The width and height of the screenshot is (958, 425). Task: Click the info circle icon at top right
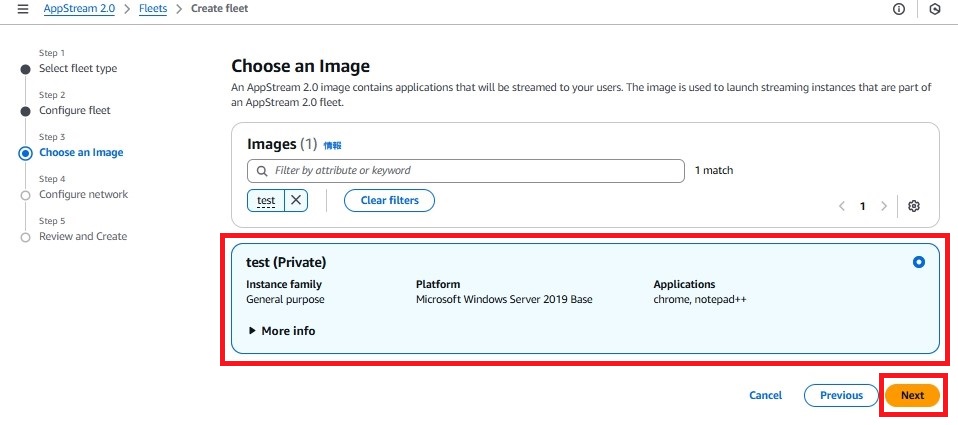point(899,9)
